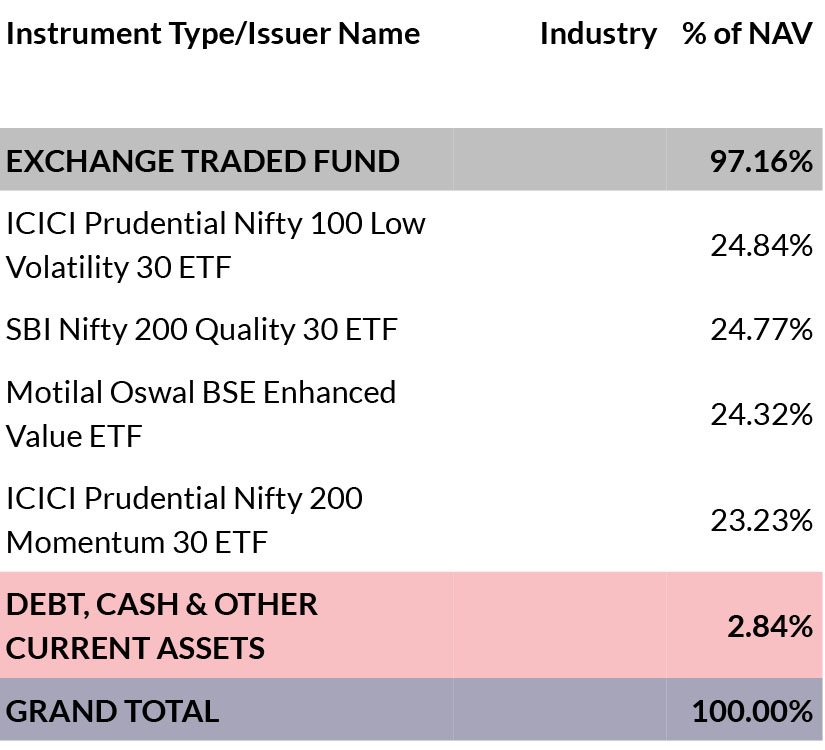Click the 97.16% exchange traded fund value

coord(761,161)
